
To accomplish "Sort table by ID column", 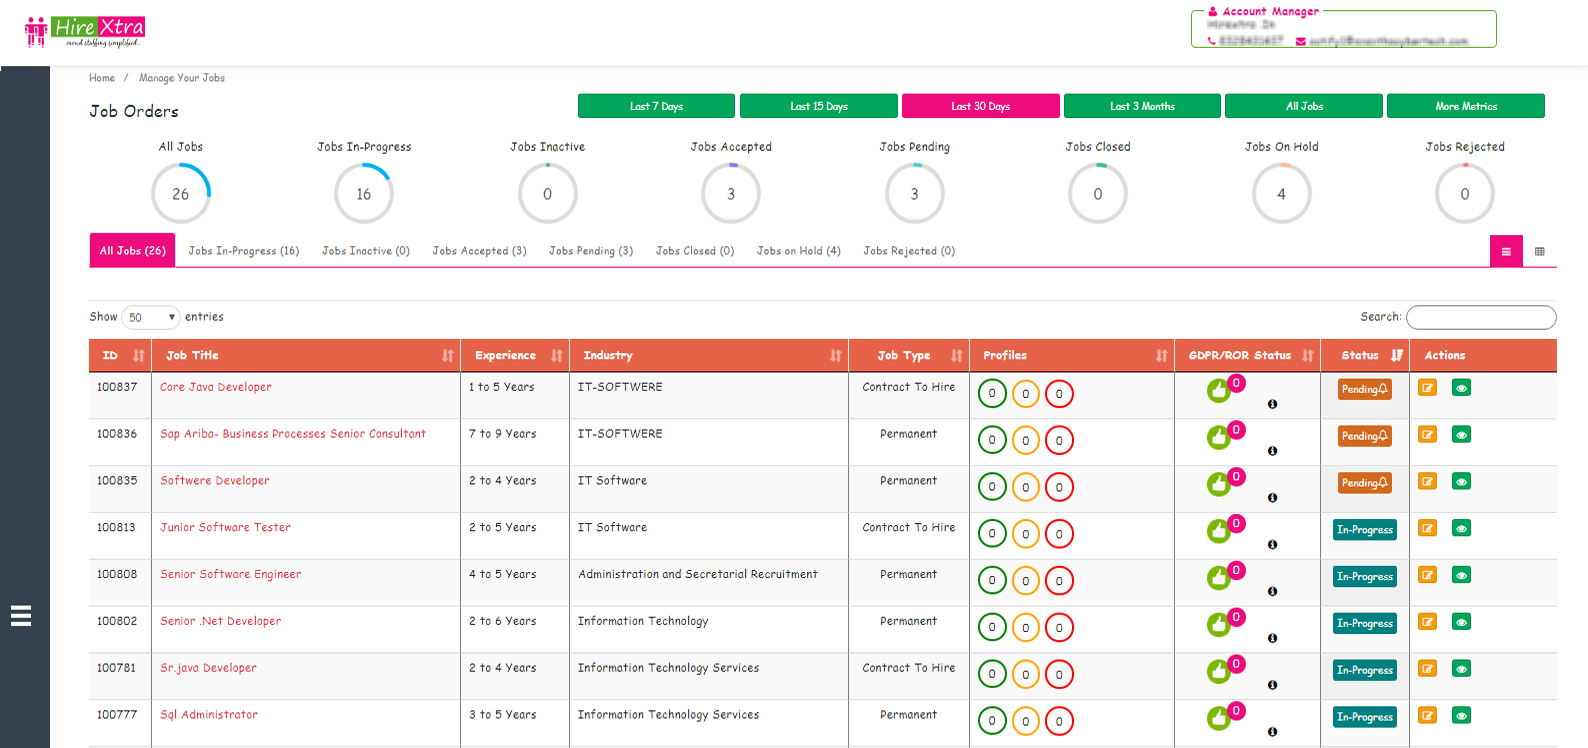I will [x=120, y=355].
